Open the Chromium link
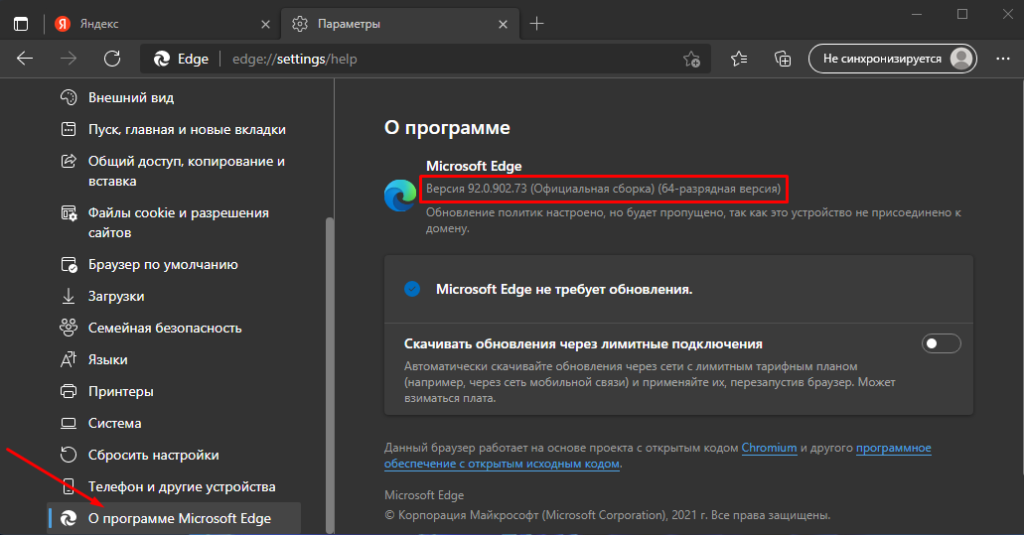This screenshot has height=535, width=1024. click(x=769, y=448)
